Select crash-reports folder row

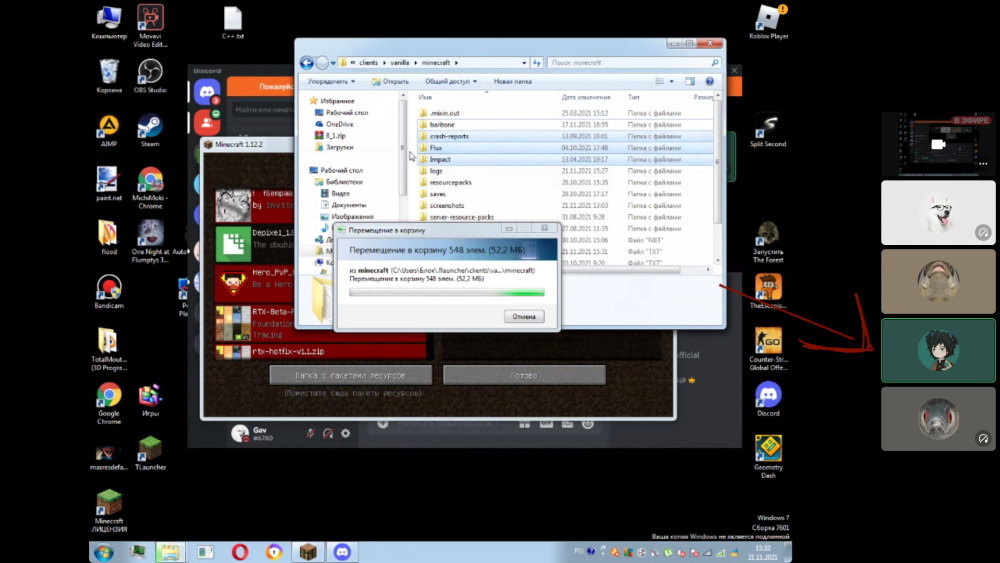[565, 136]
